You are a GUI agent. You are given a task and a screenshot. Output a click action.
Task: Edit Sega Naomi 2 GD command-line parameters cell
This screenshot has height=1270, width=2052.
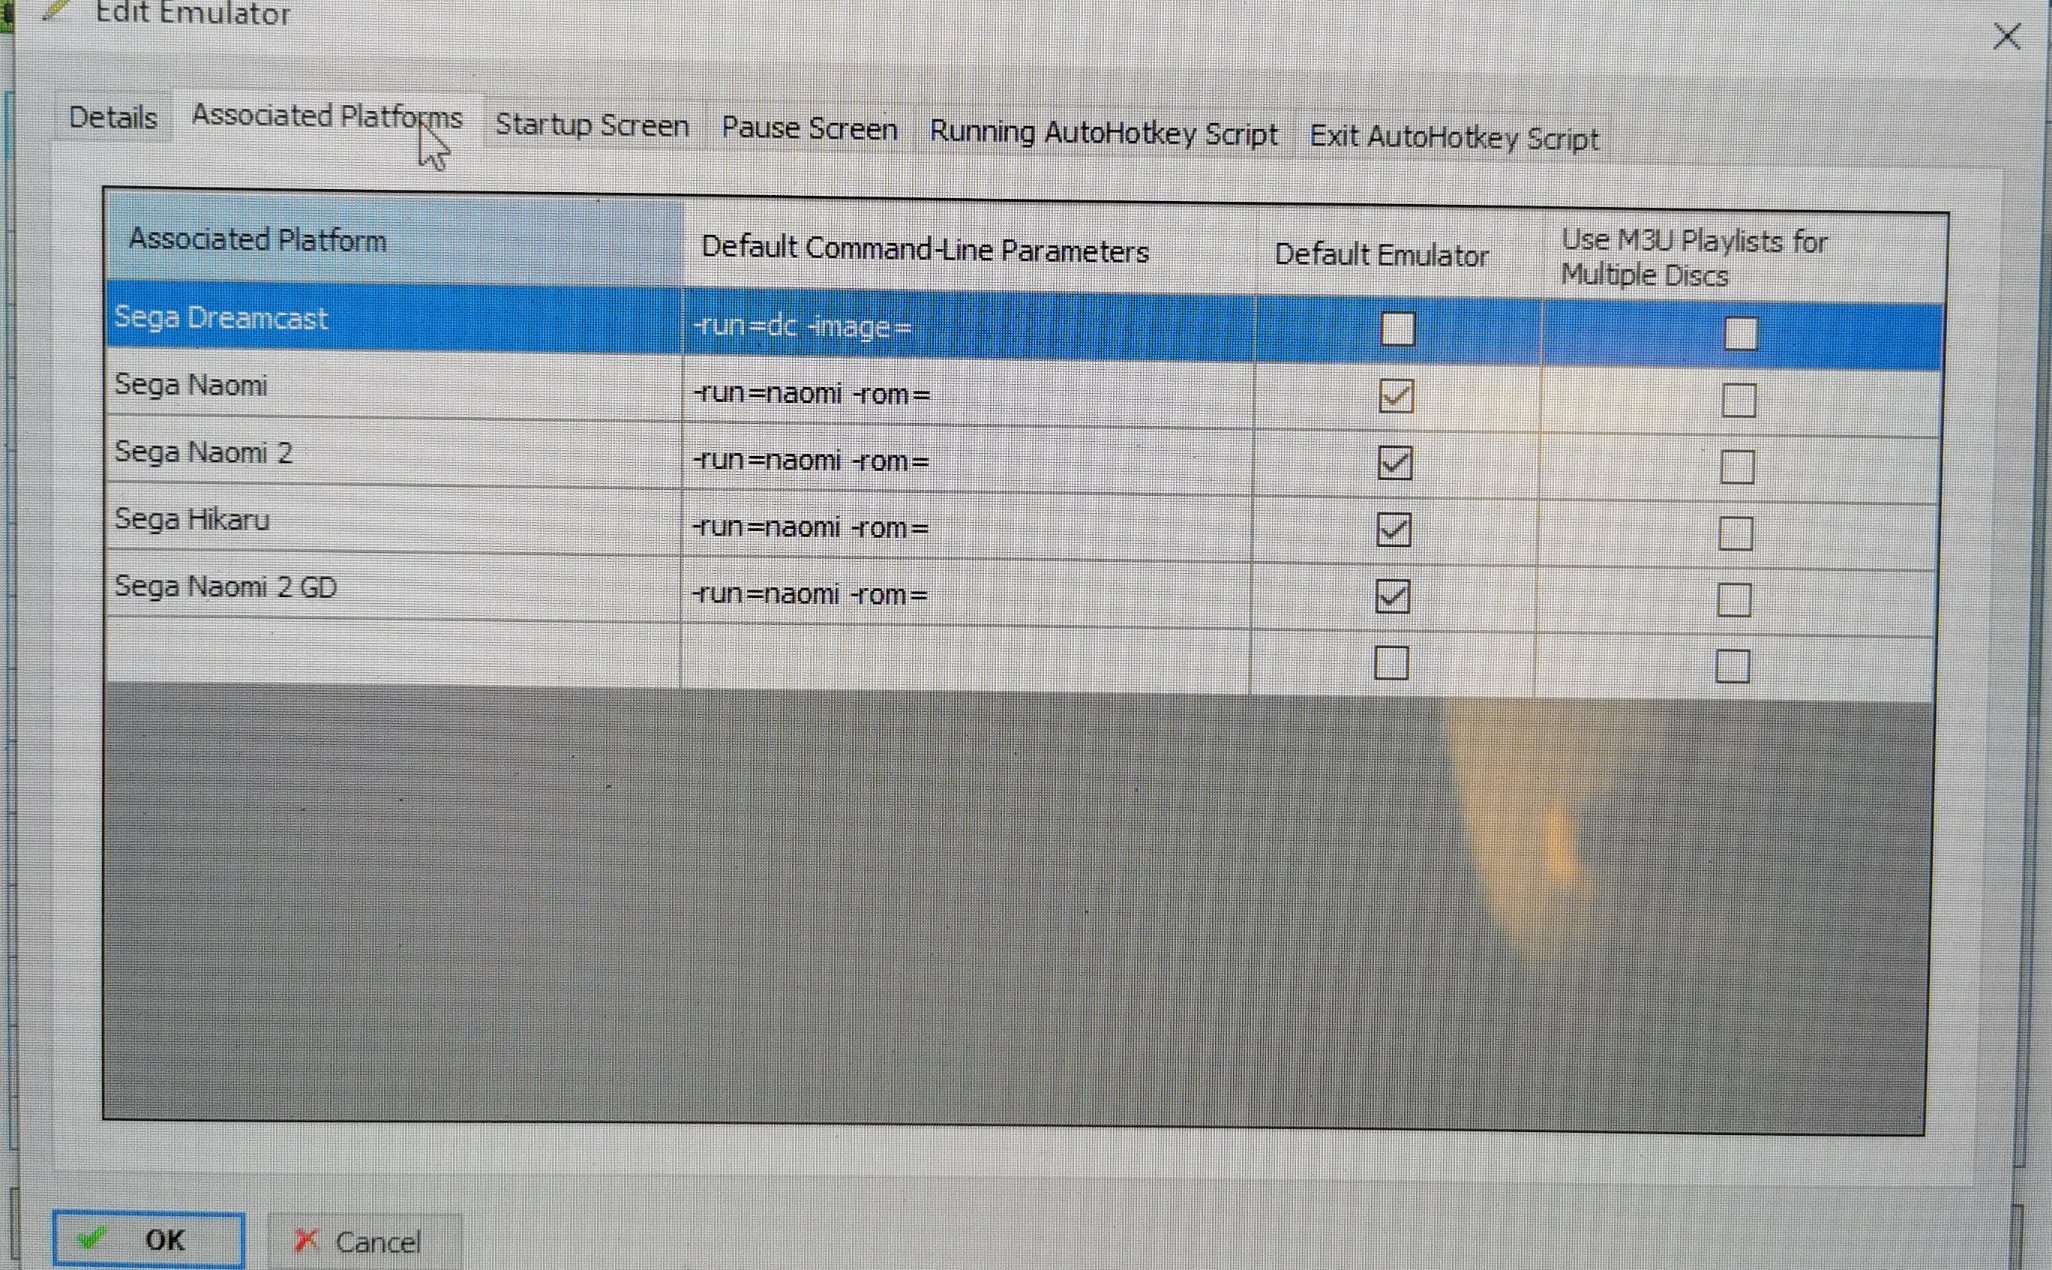(x=966, y=595)
